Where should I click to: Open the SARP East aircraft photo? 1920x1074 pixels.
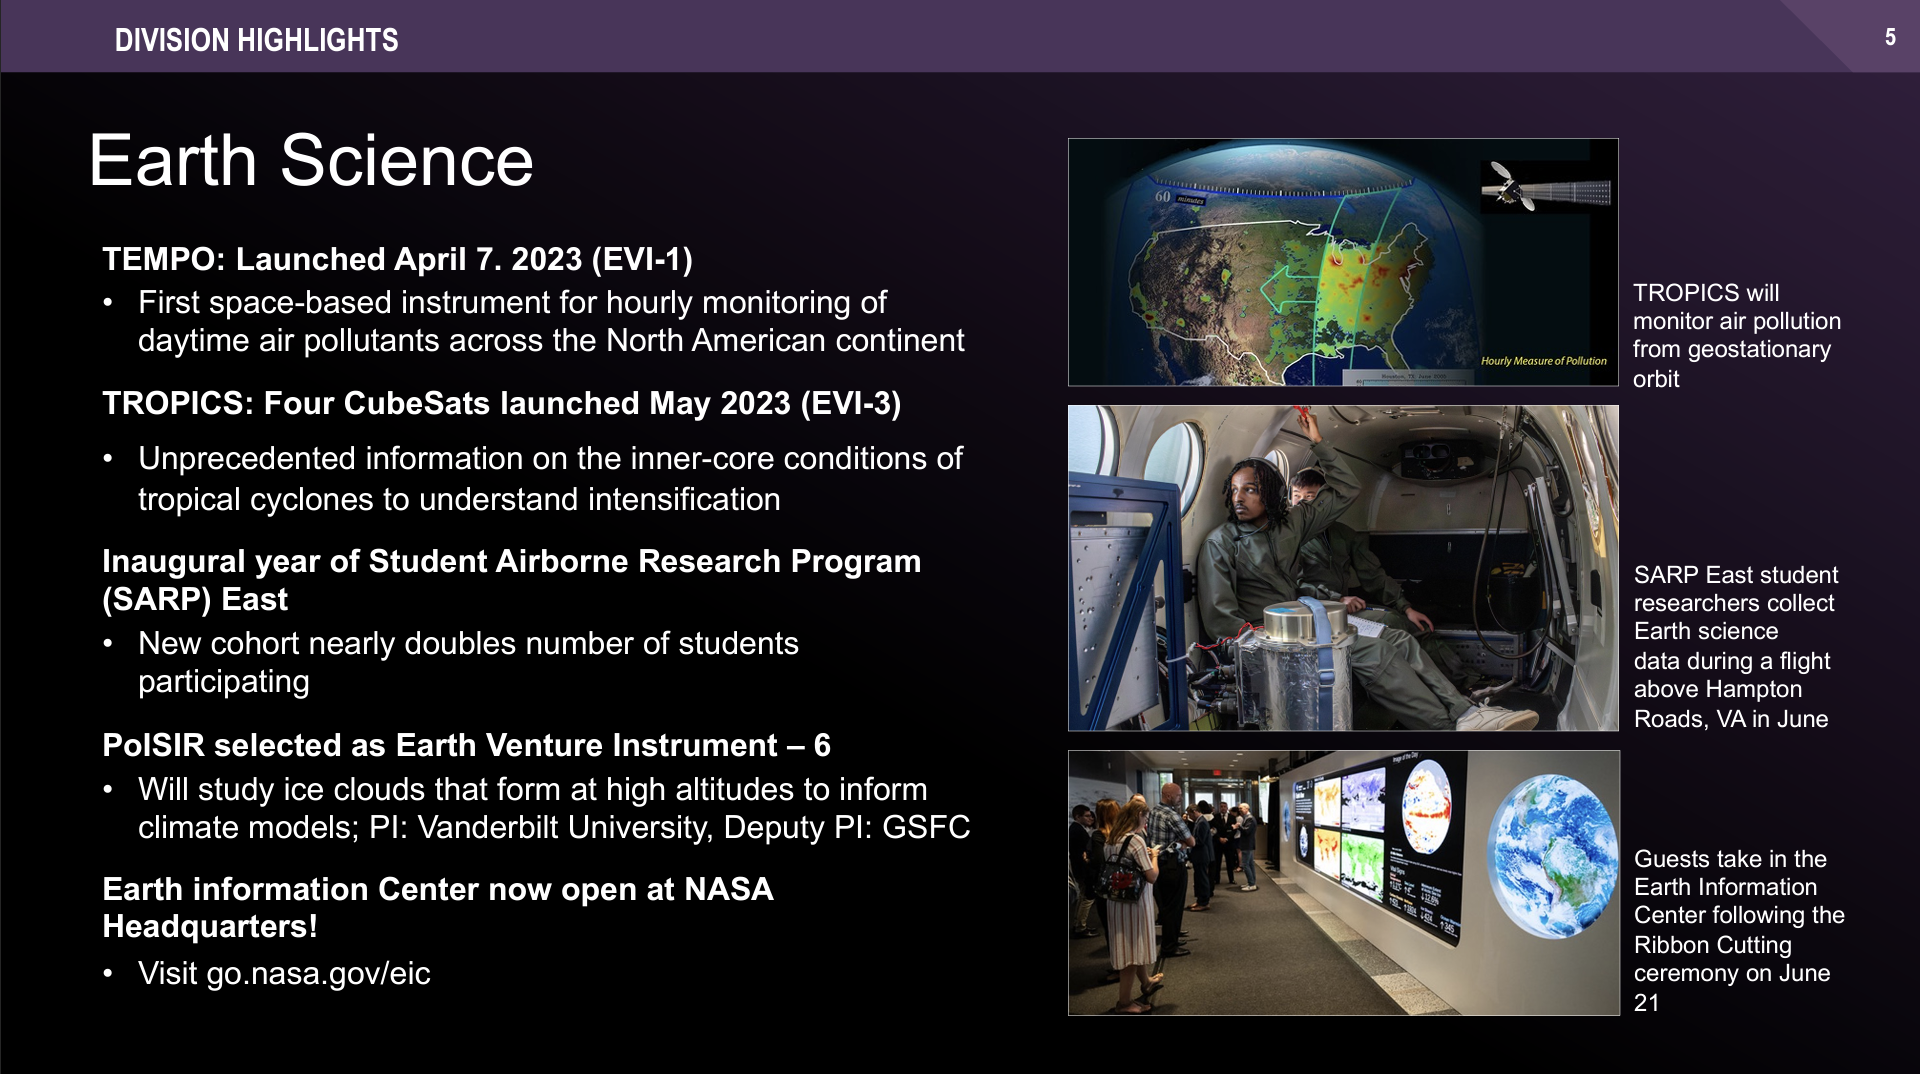tap(1343, 568)
